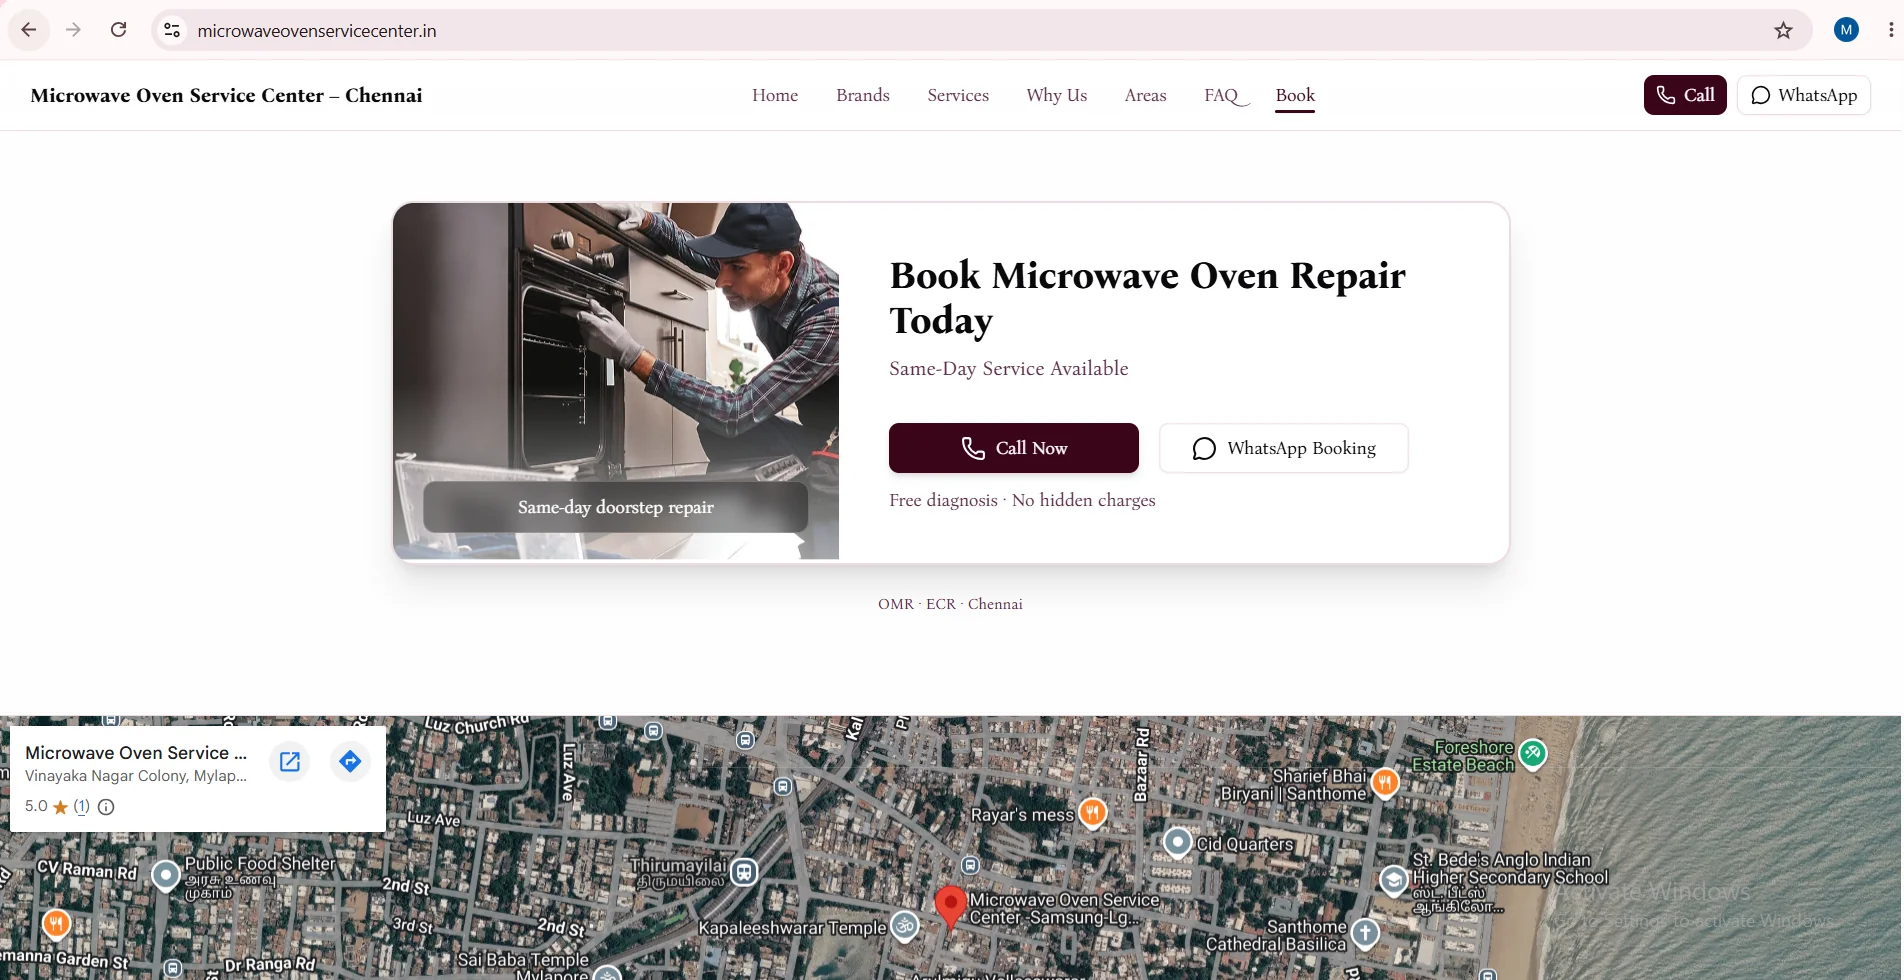Click the Kapaleeshwarar Temple marker
Screen dimensions: 1904x980
click(x=905, y=925)
